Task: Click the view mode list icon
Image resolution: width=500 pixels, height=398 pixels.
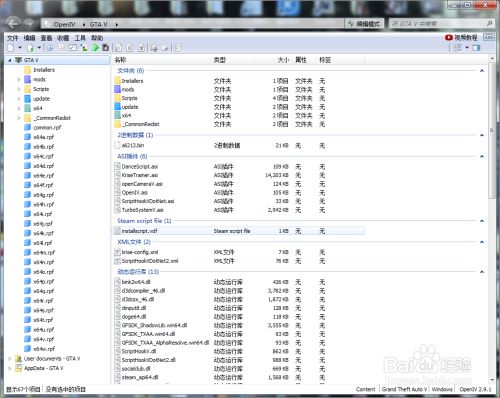Action: point(457,48)
